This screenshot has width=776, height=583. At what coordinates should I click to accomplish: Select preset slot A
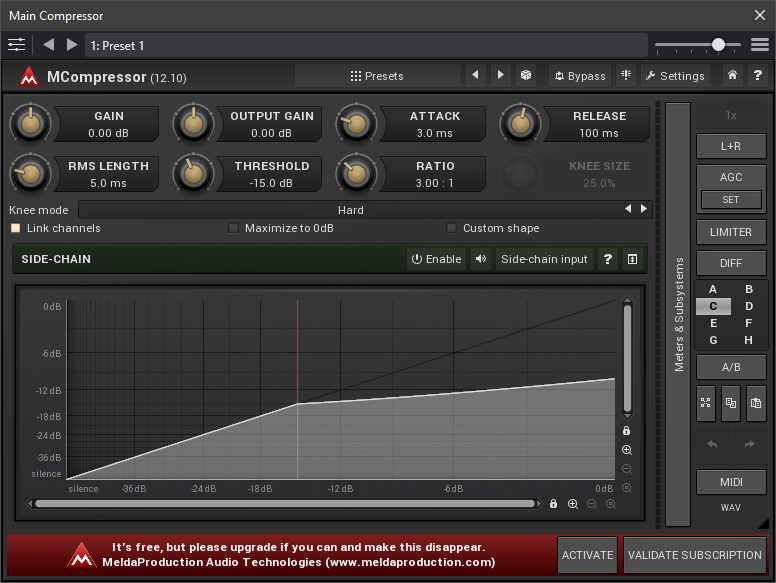(x=713, y=289)
